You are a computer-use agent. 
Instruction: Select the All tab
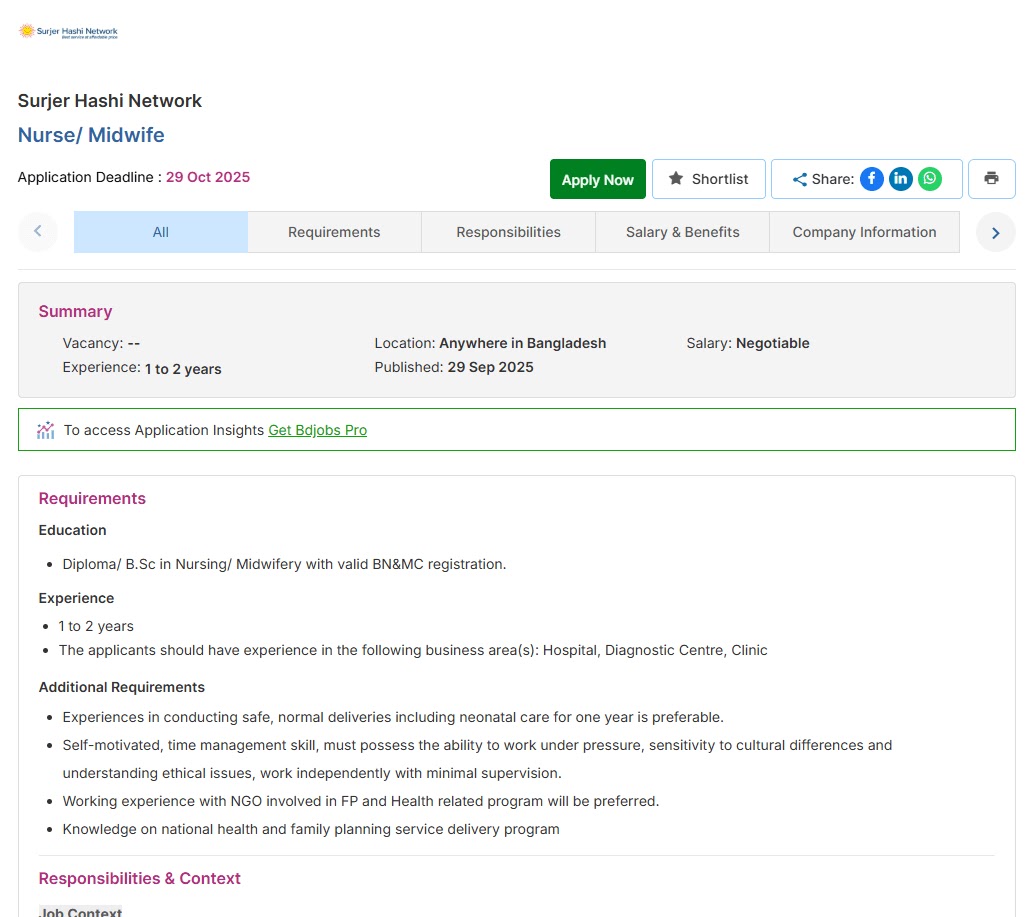[x=161, y=232]
